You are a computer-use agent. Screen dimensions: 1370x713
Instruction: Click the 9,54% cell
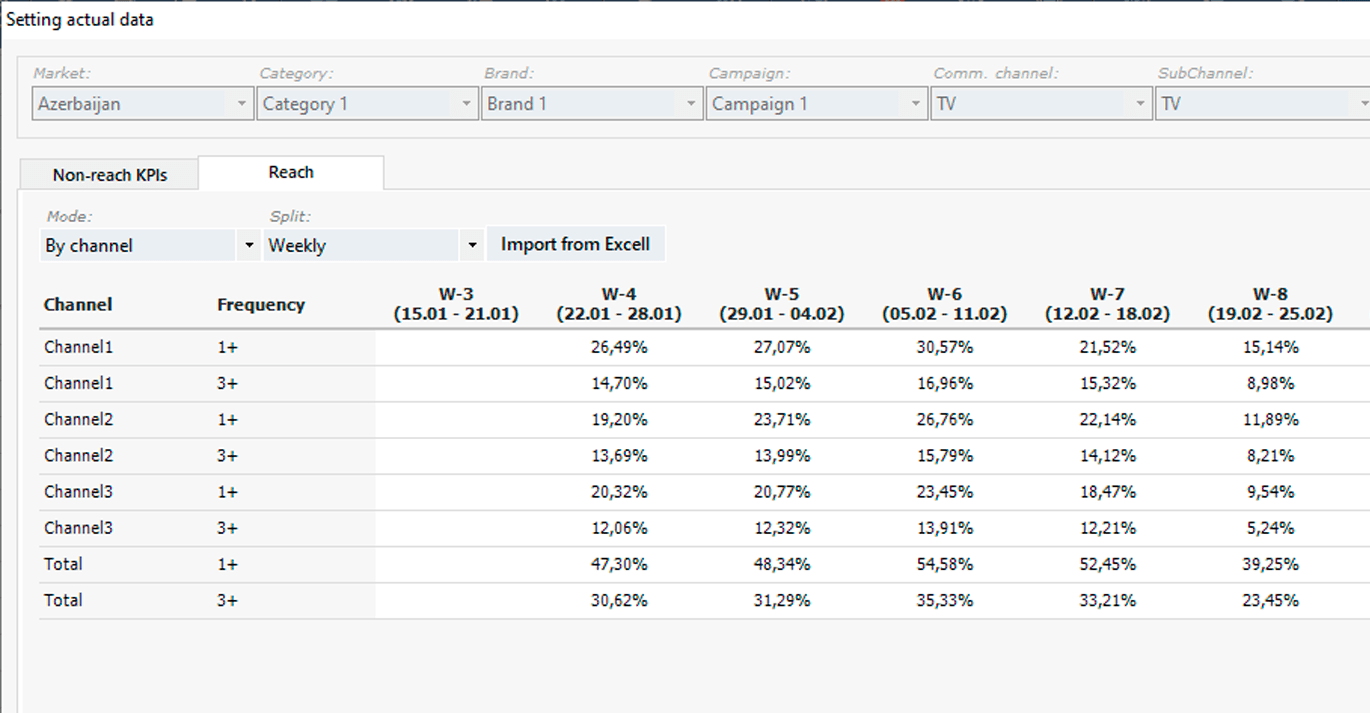1270,492
